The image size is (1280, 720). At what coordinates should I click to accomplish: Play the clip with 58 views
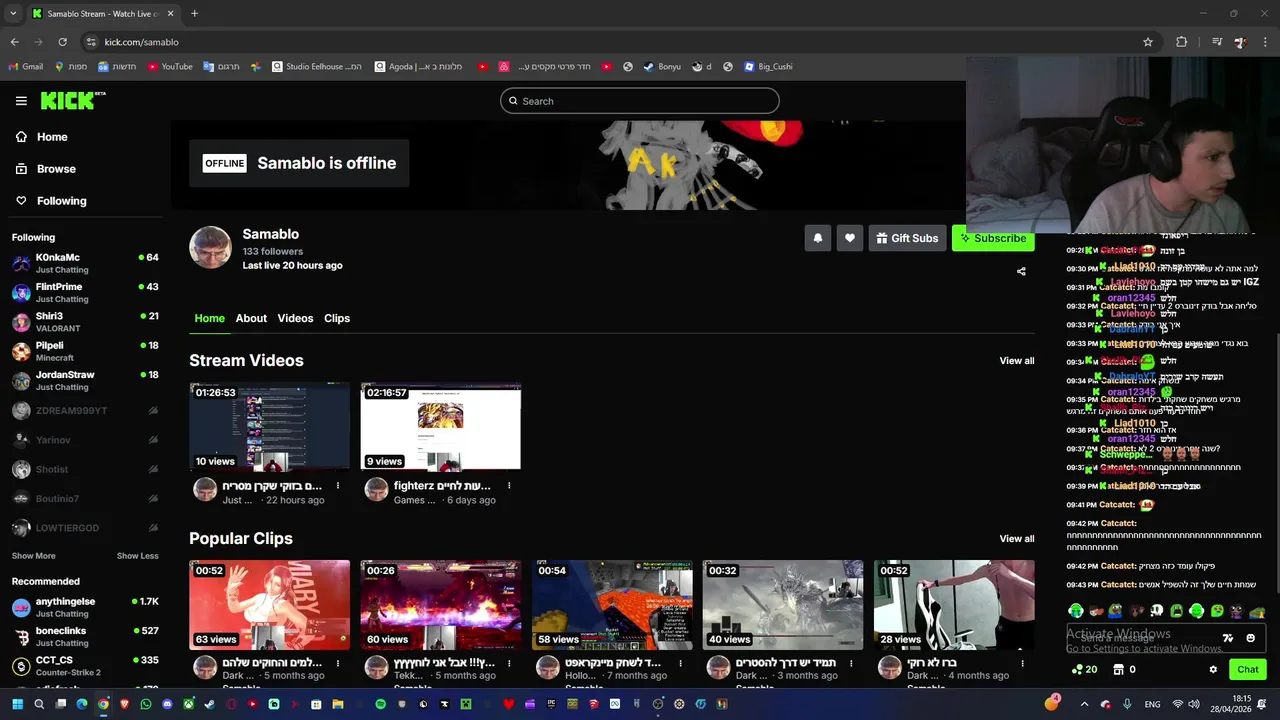pyautogui.click(x=612, y=605)
